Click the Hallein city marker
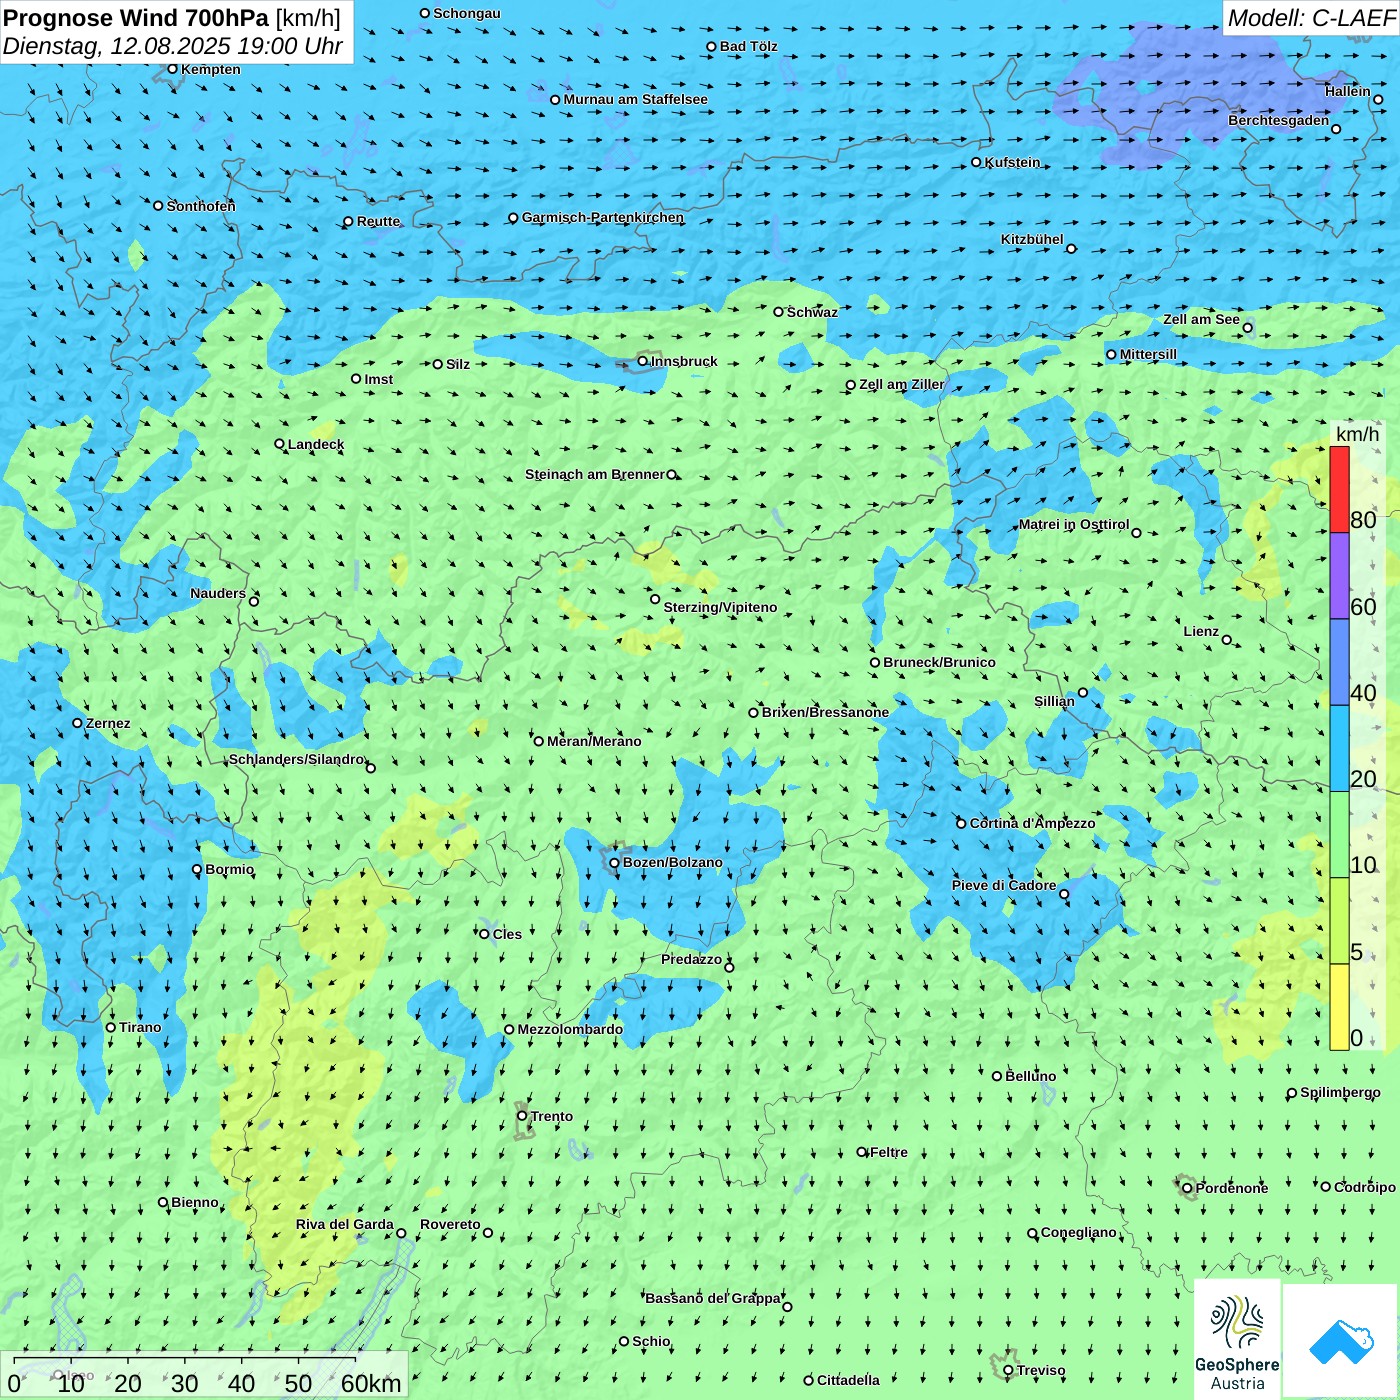 tap(1378, 99)
